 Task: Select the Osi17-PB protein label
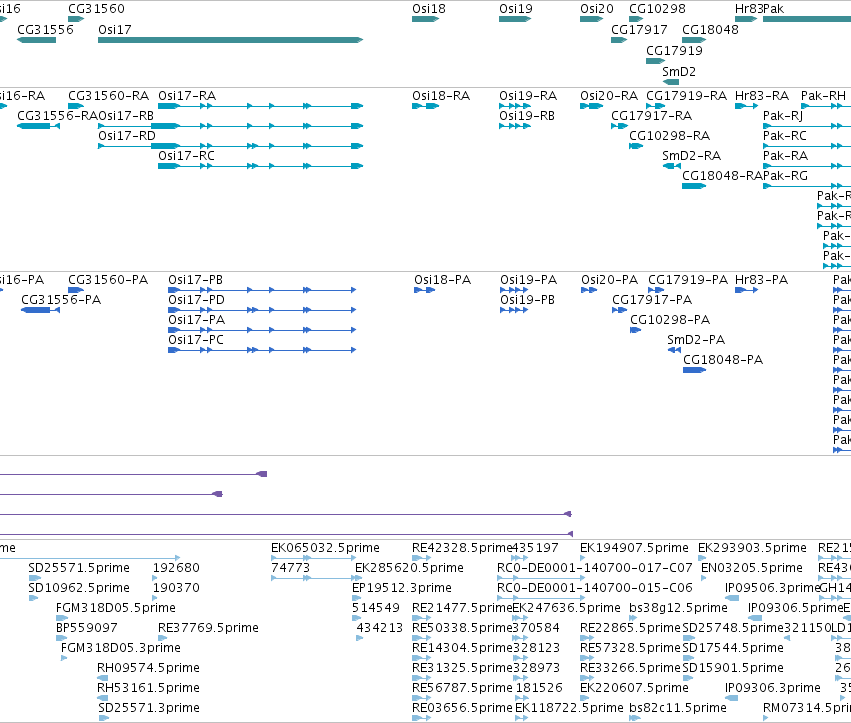pos(195,280)
